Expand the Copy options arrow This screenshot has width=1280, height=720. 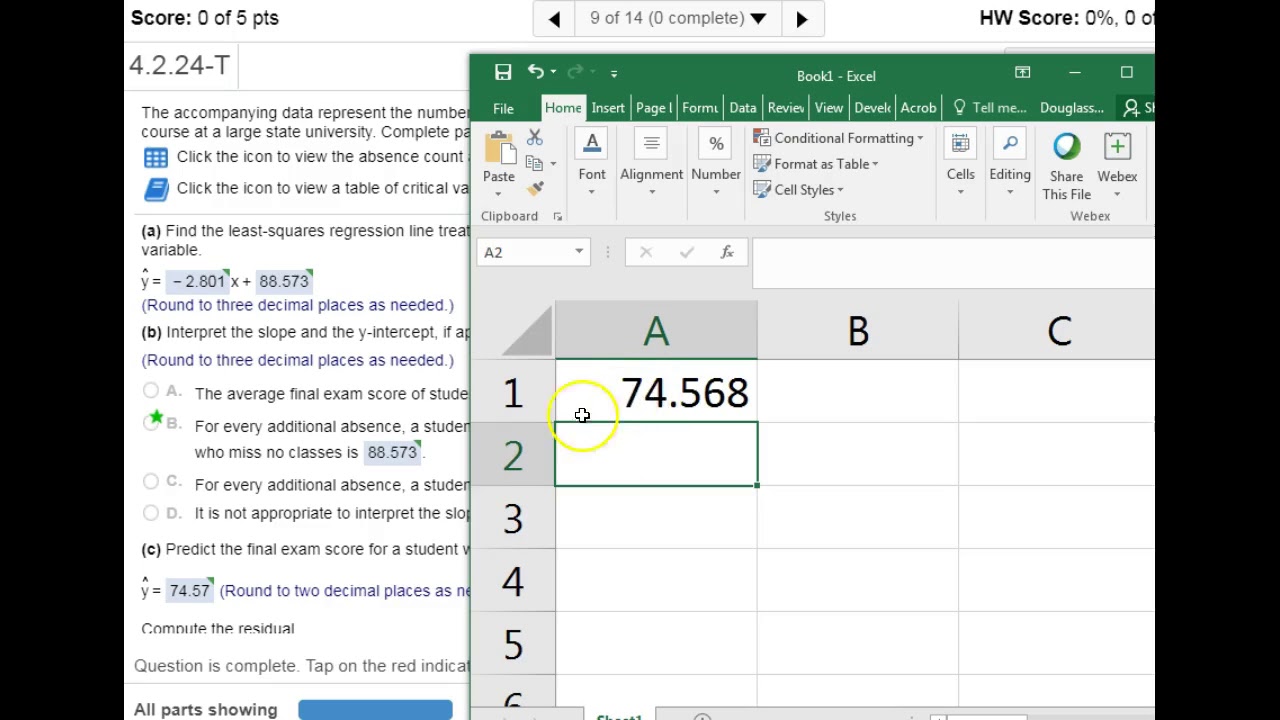point(553,164)
